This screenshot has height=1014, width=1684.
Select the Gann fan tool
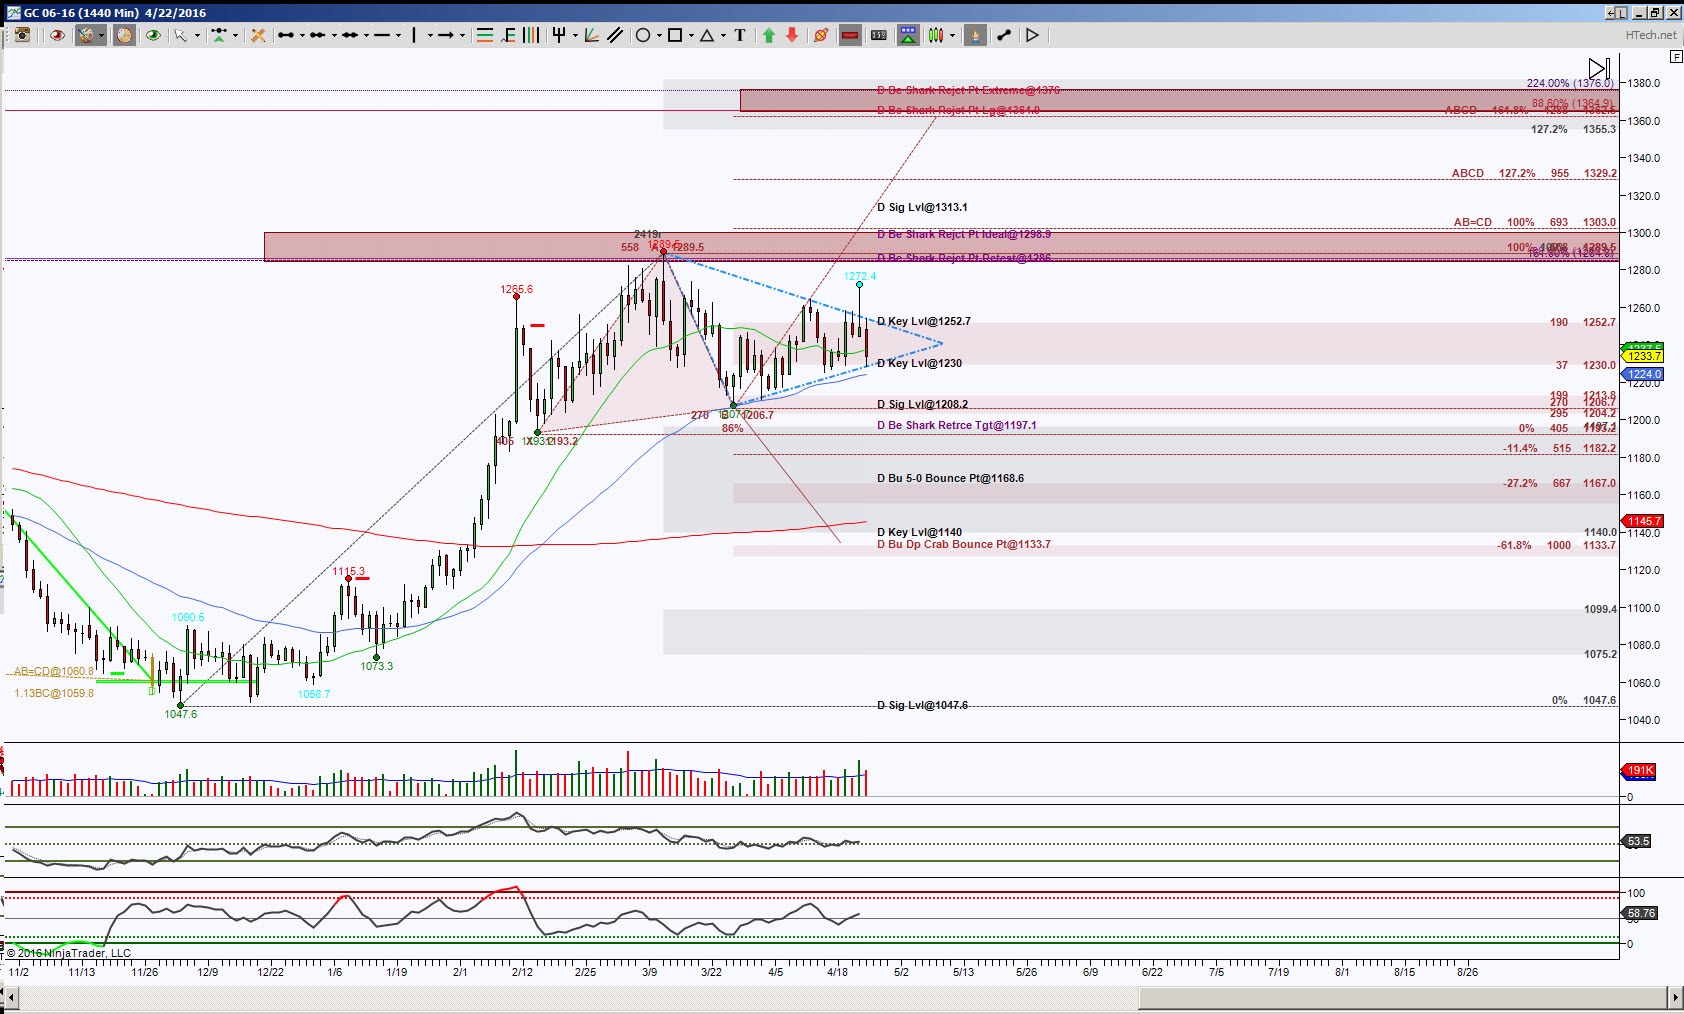(592, 35)
